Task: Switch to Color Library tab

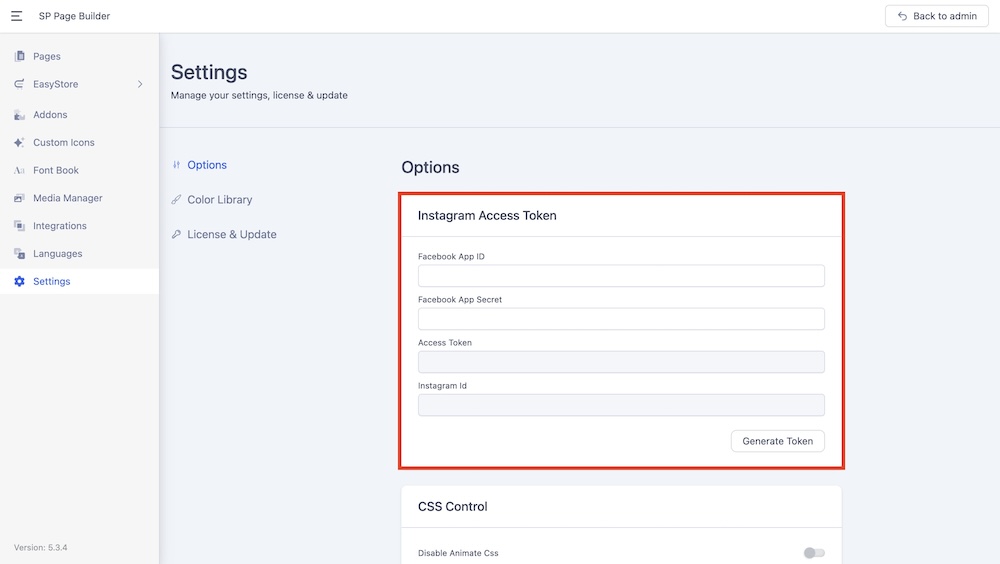Action: (219, 200)
